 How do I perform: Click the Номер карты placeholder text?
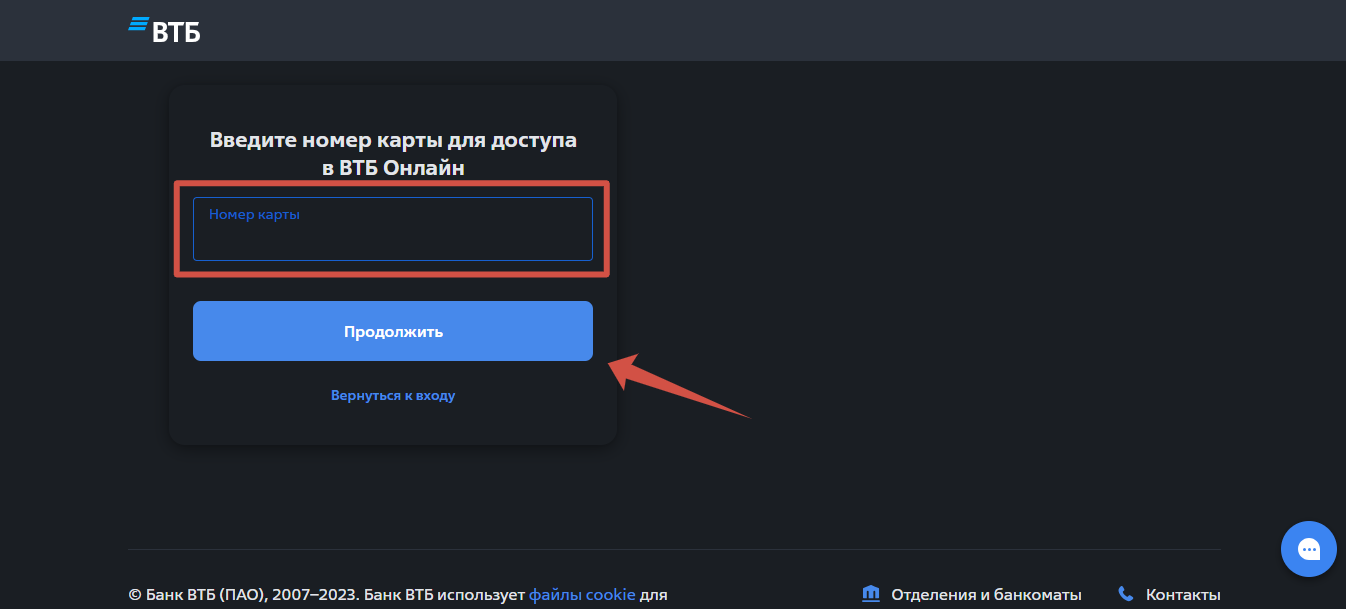253,213
